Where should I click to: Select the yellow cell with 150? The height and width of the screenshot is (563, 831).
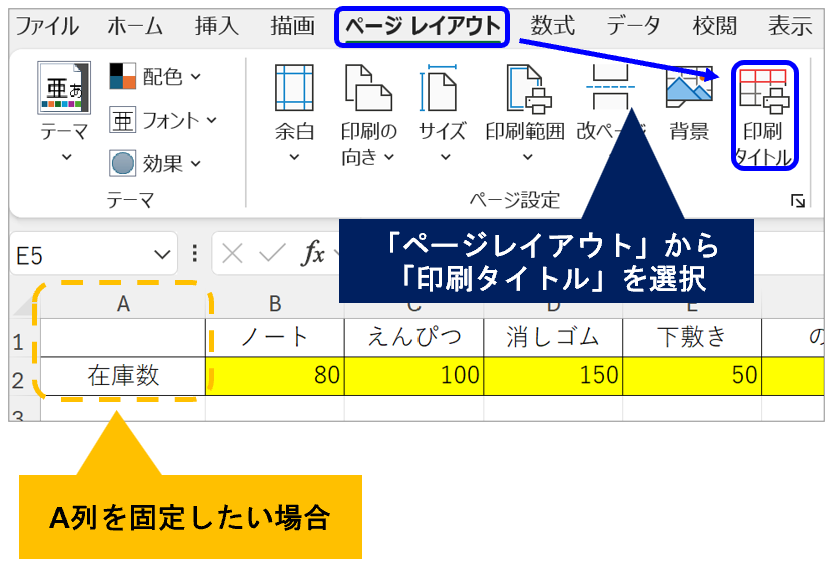(553, 376)
